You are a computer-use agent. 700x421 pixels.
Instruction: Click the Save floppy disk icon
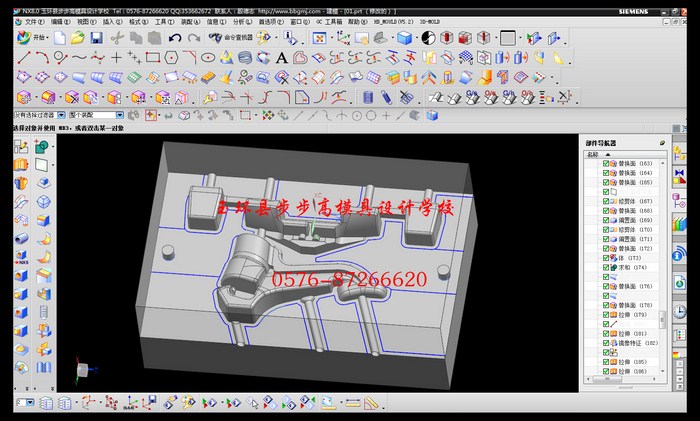click(x=96, y=38)
